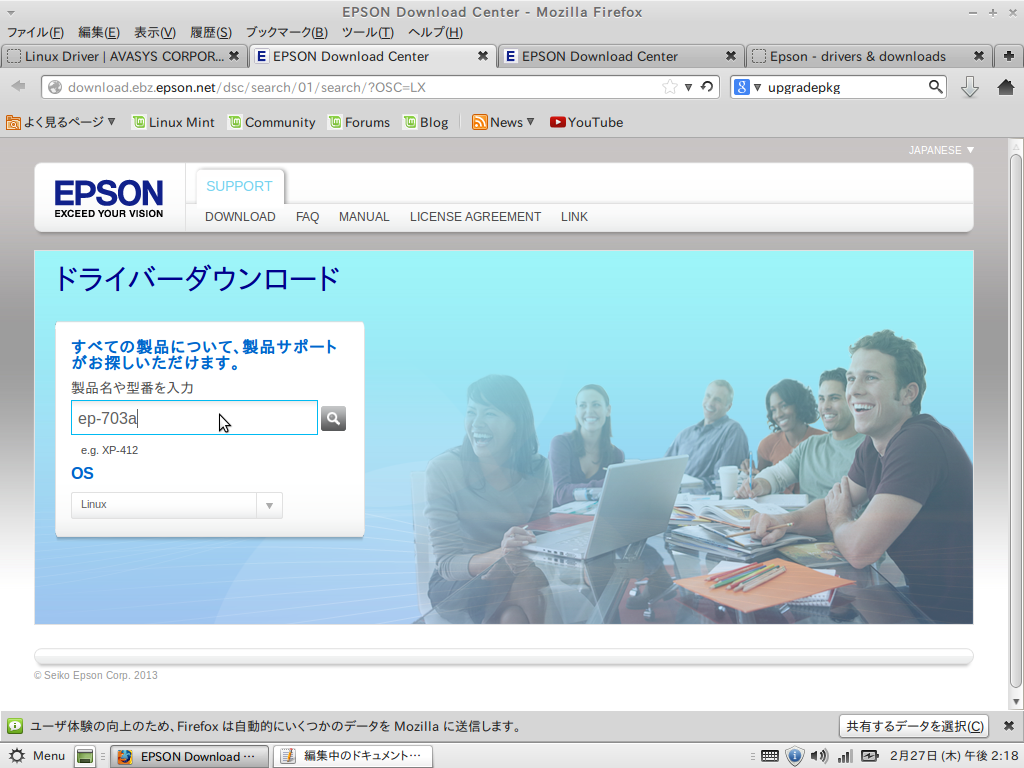This screenshot has width=1024, height=768.
Task: Open YouTube bookmark
Action: pos(586,122)
